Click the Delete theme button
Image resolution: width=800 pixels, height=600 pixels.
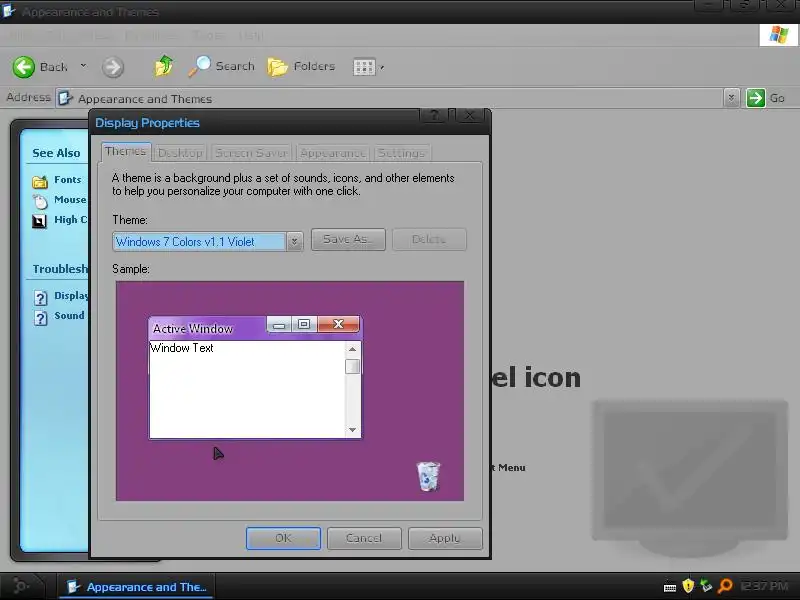[429, 239]
